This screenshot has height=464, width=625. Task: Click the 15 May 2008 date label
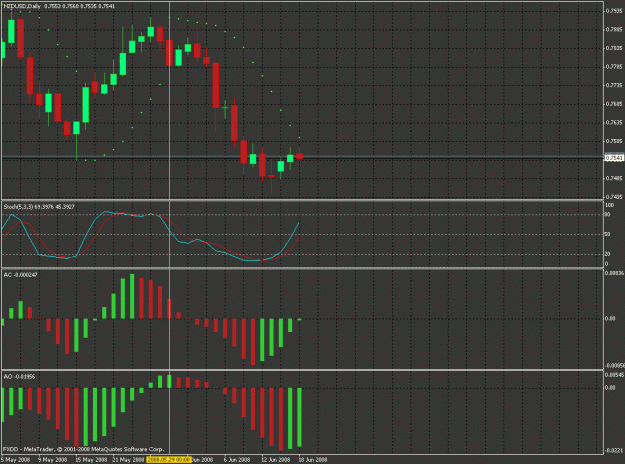point(91,460)
